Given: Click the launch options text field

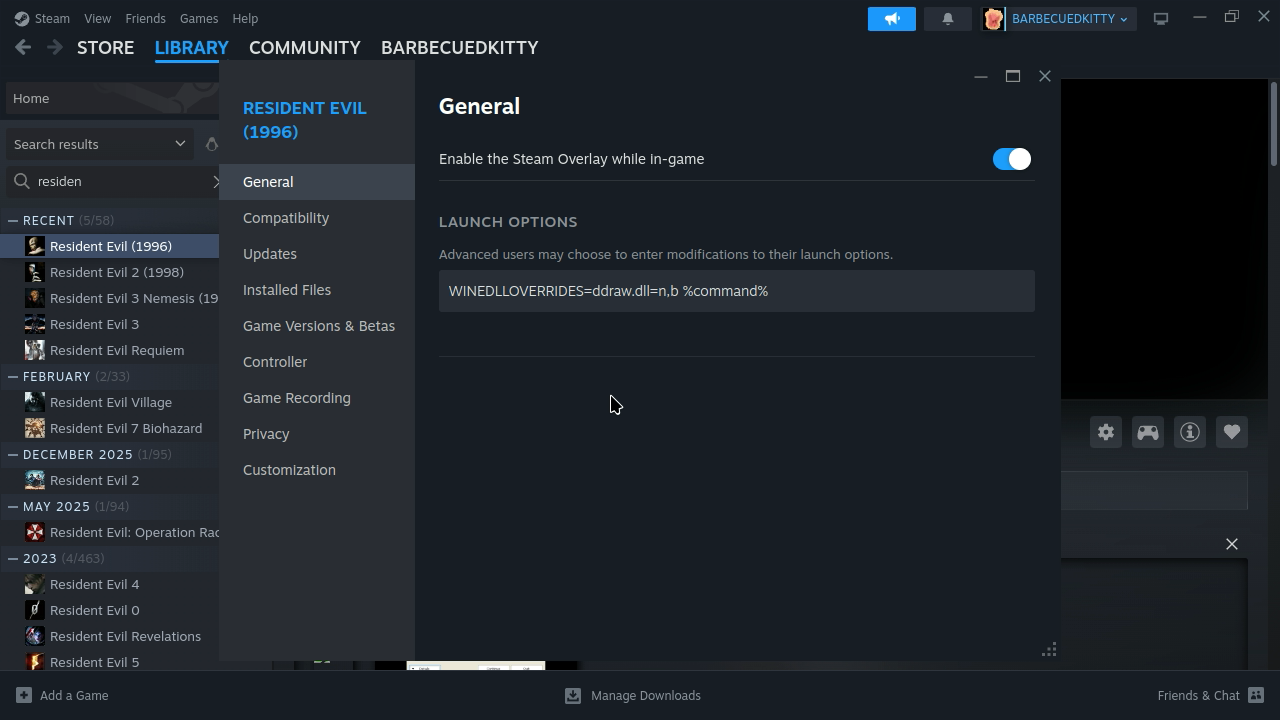Looking at the screenshot, I should coord(736,291).
